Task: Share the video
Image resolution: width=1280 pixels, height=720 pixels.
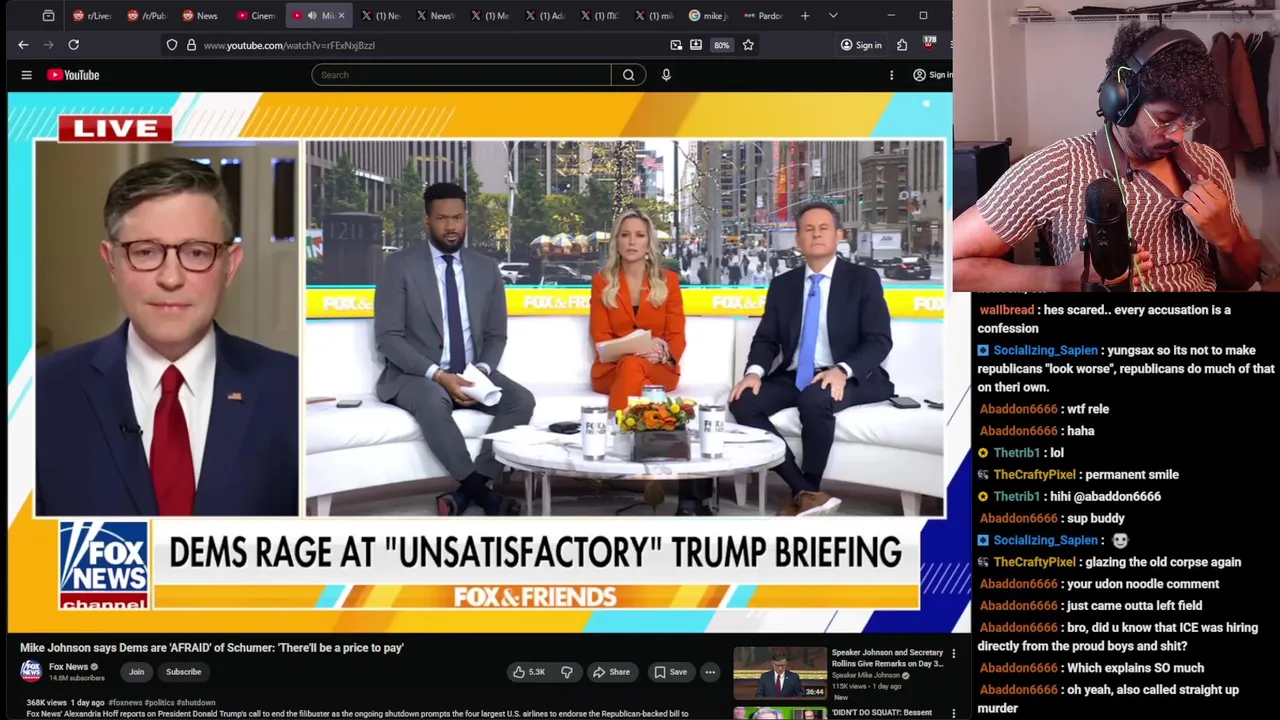Action: [611, 672]
